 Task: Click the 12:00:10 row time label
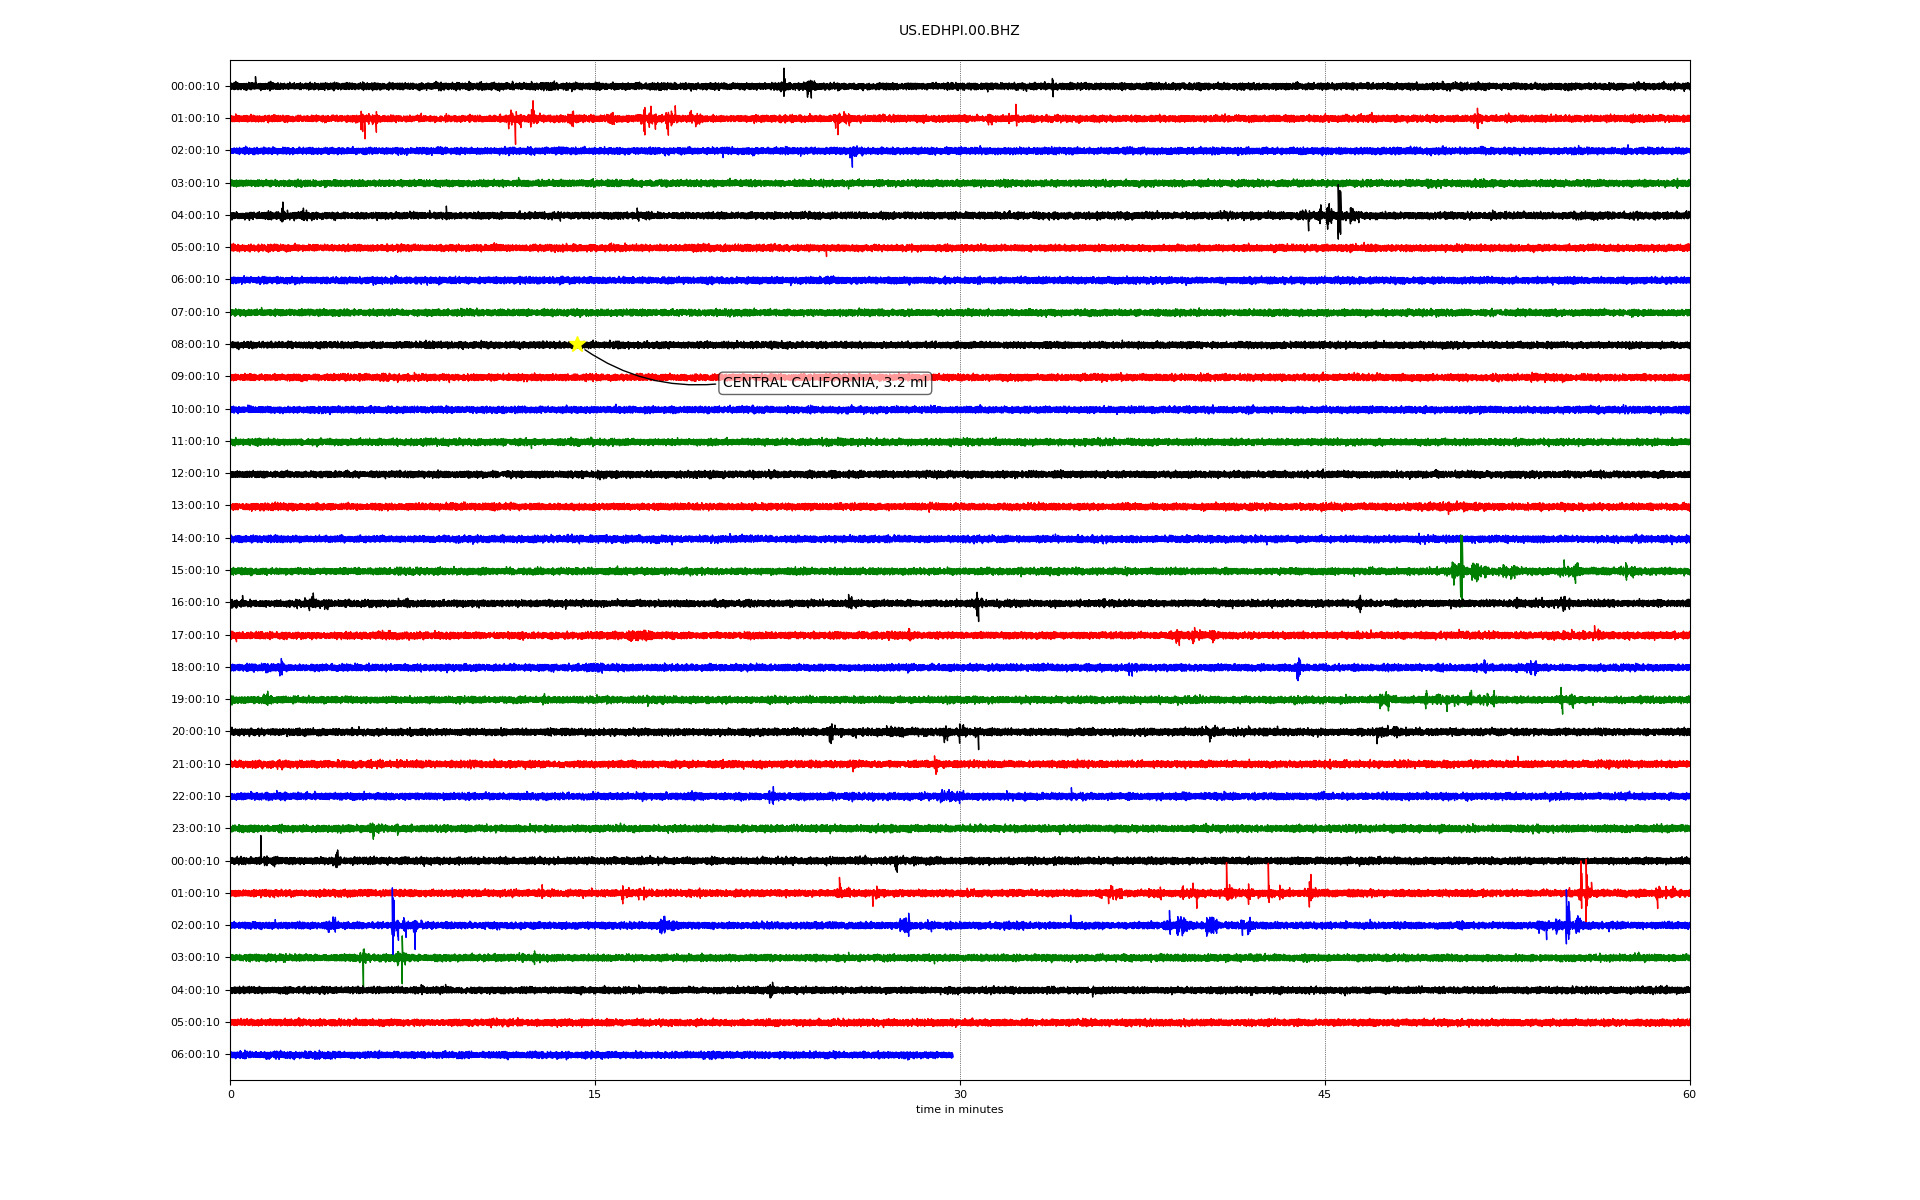pos(195,474)
